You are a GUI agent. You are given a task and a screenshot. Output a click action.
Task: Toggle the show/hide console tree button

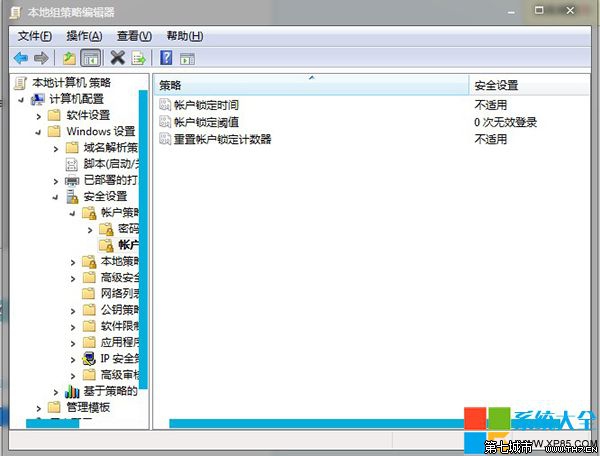click(x=90, y=58)
